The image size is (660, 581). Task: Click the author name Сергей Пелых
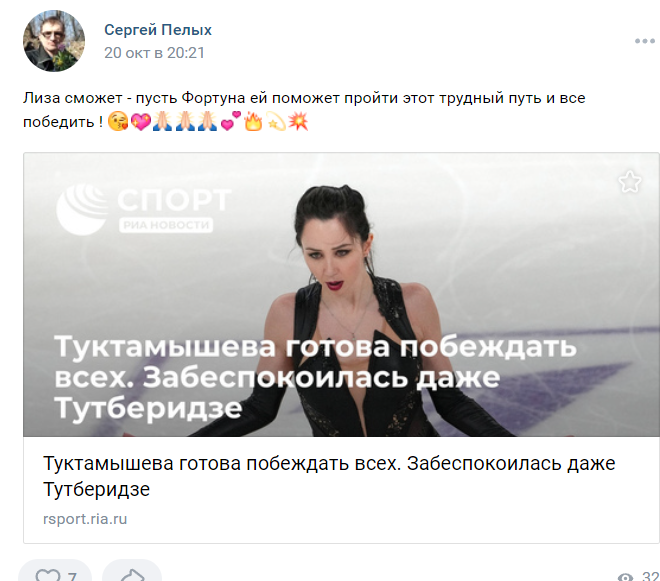[x=158, y=30]
